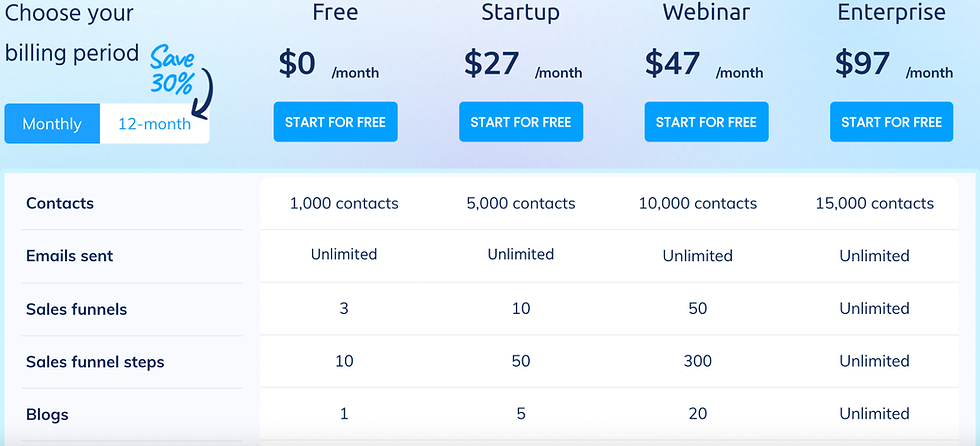Click the Sales funnel steps row label
The width and height of the screenshot is (980, 446).
pos(96,362)
